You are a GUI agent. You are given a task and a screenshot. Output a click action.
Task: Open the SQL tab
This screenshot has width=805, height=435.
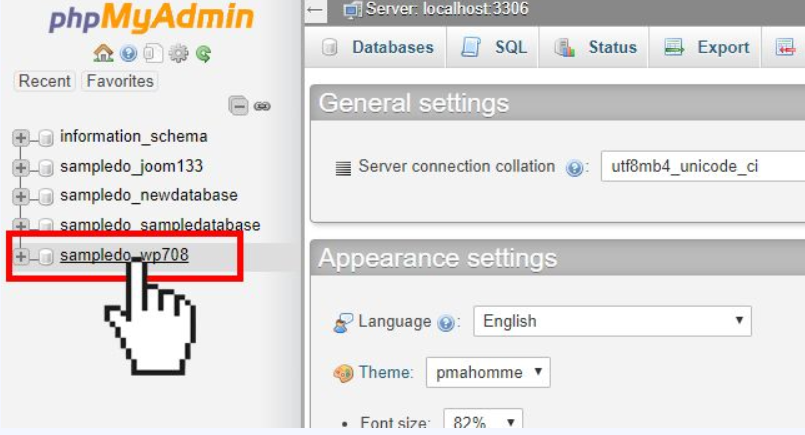(x=495, y=47)
